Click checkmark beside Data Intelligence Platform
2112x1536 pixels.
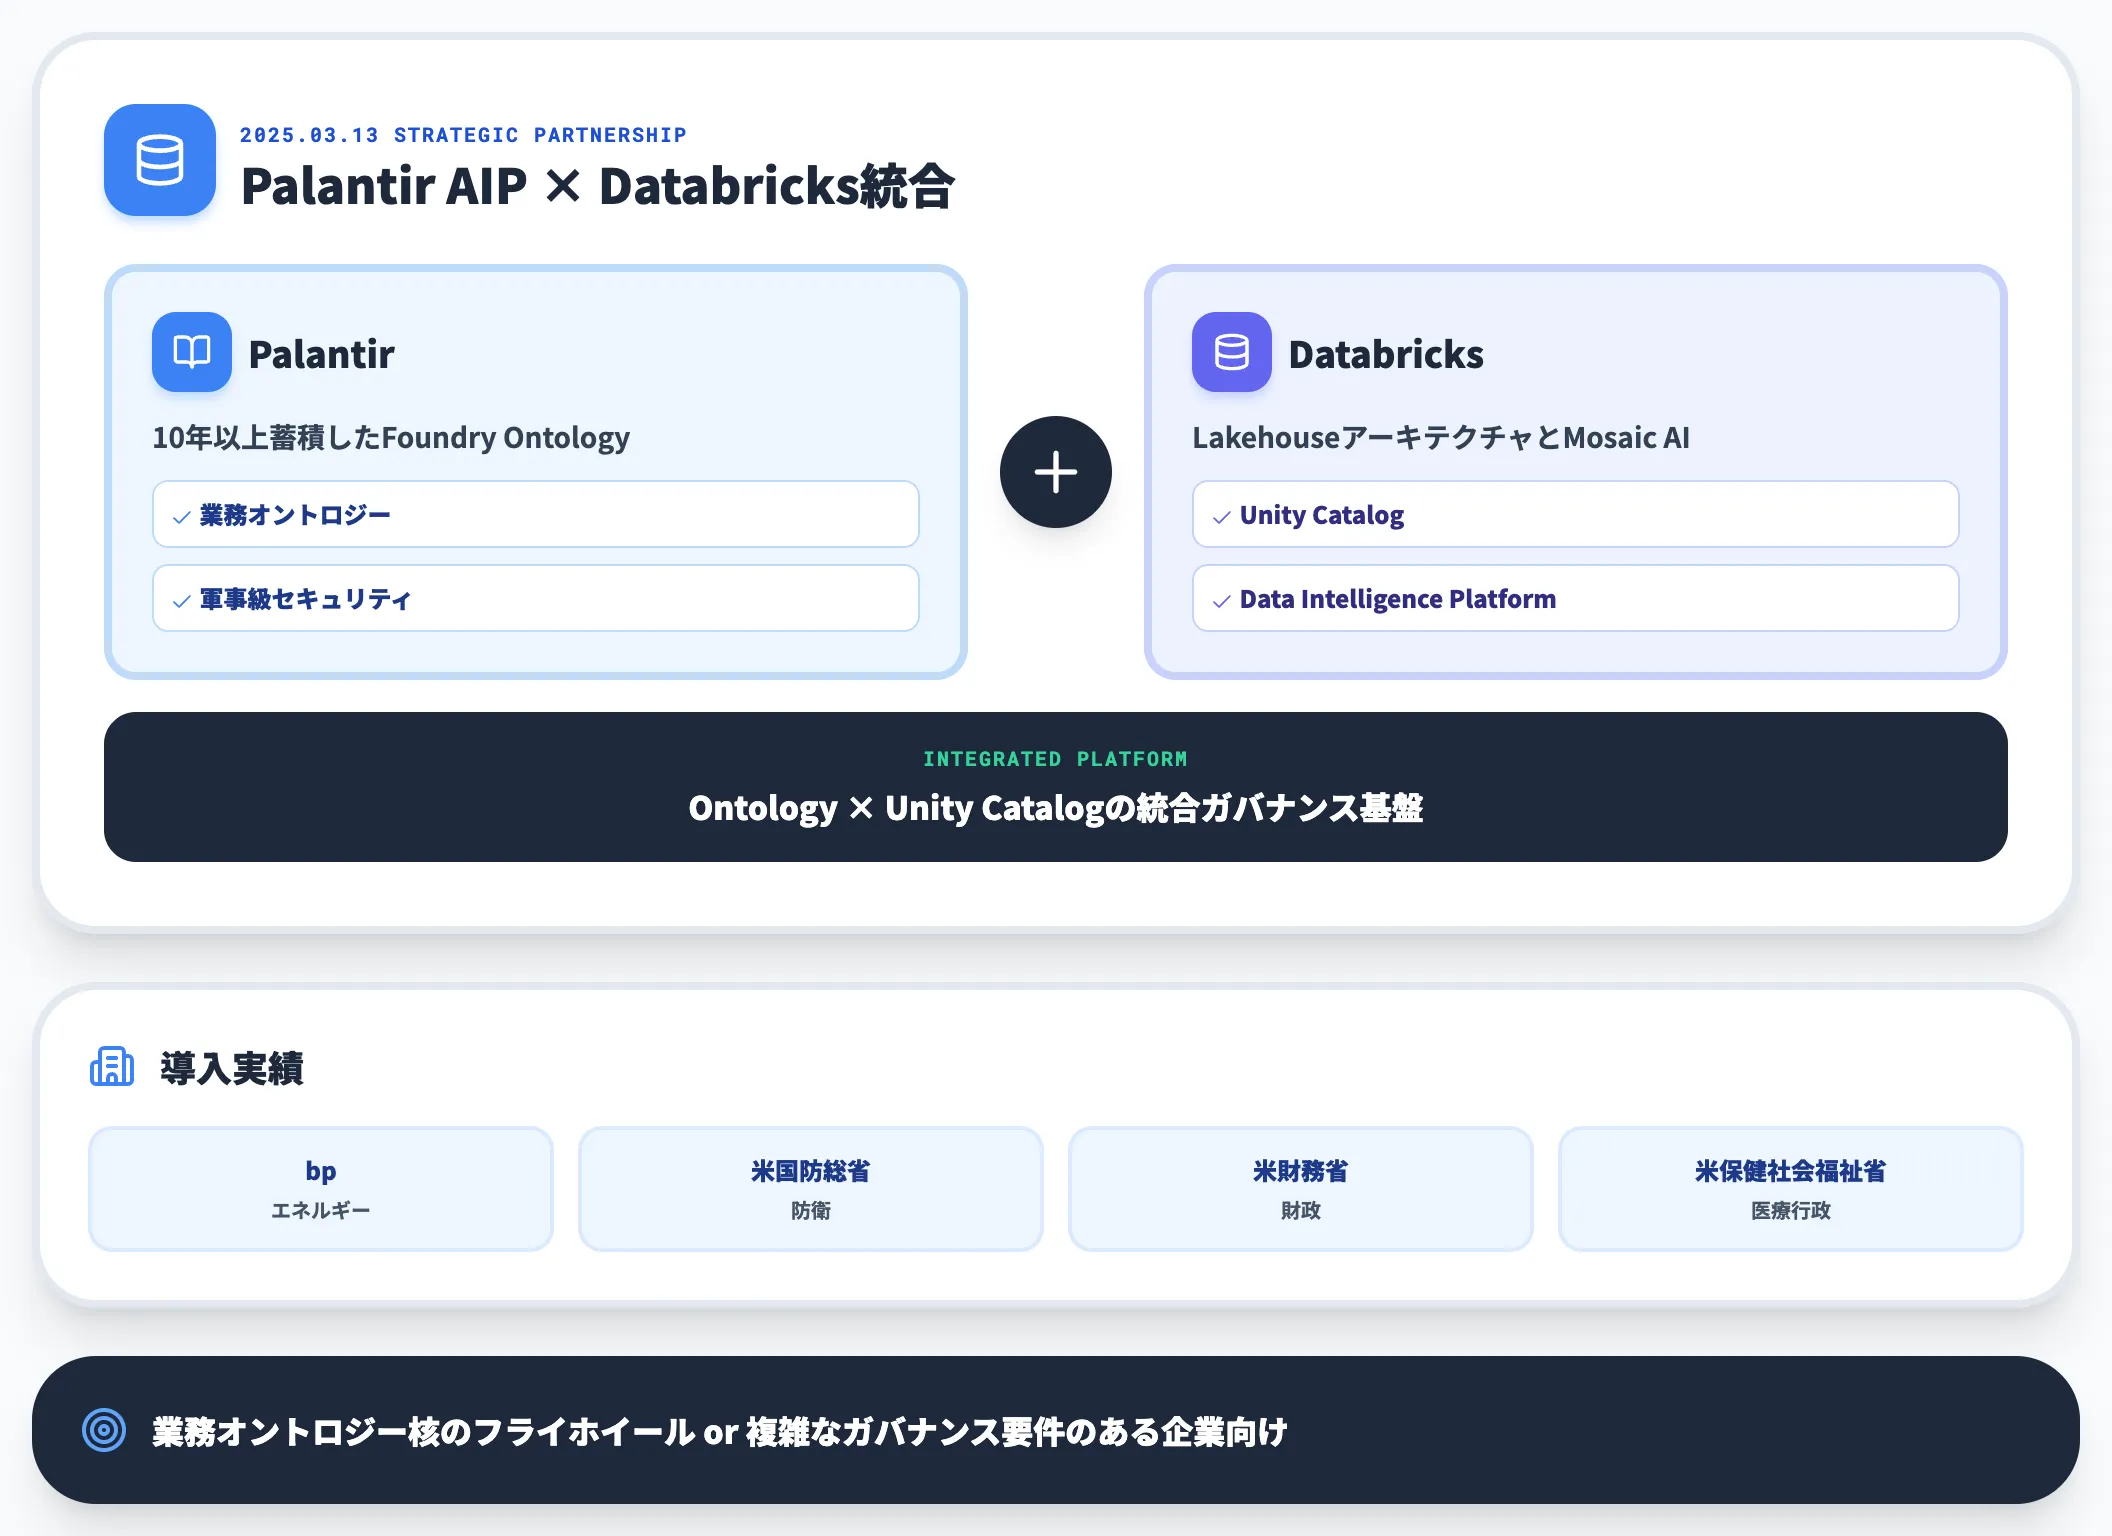point(1222,601)
